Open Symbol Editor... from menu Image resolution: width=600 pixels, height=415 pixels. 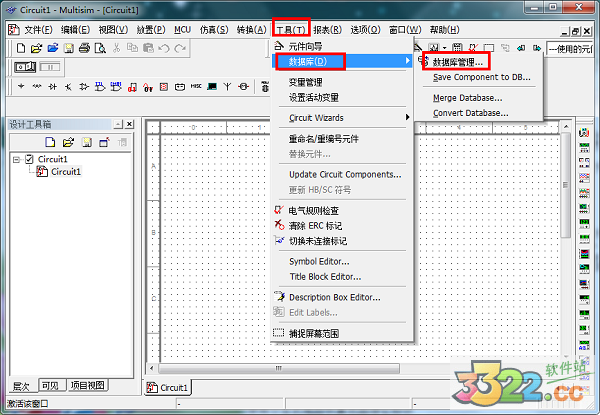(343, 262)
